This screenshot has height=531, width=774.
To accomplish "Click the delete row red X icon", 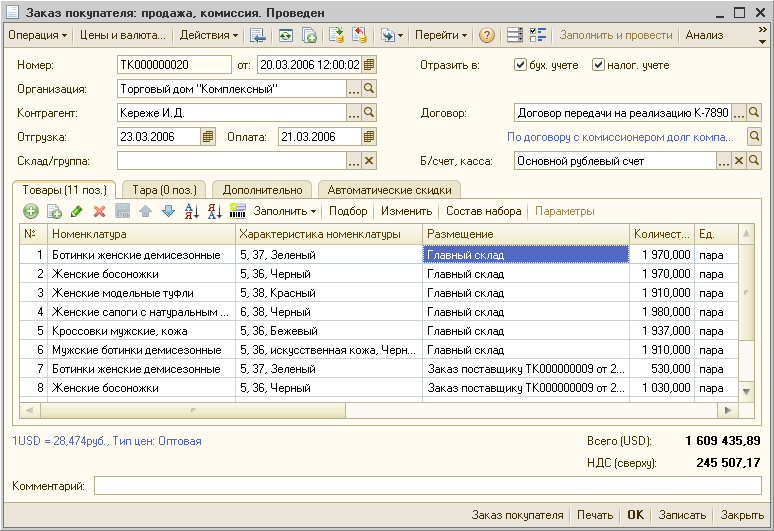I will 99,211.
